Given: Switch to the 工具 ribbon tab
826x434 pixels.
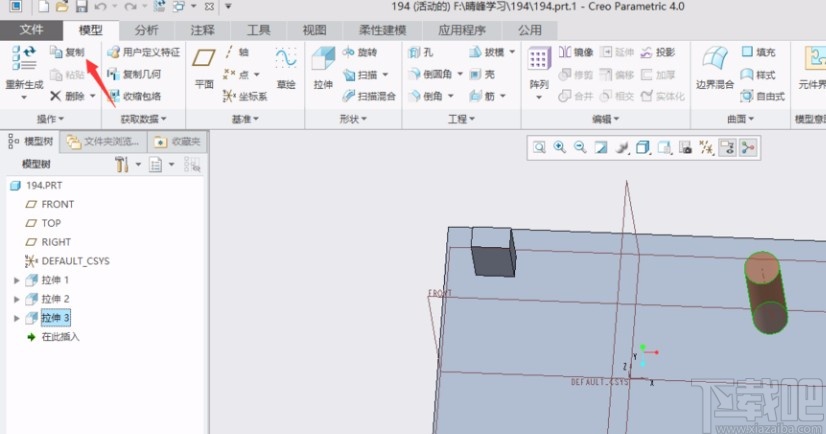Looking at the screenshot, I should tap(258, 31).
